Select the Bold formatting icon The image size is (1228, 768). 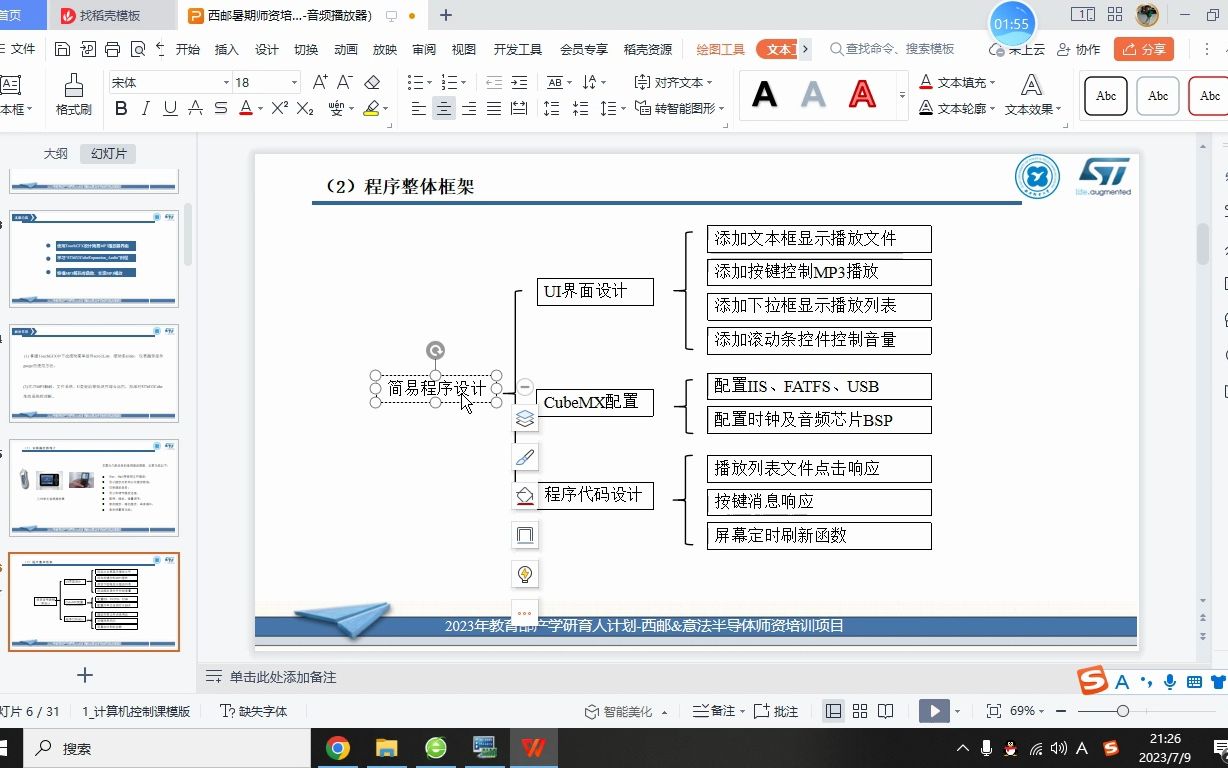120,106
